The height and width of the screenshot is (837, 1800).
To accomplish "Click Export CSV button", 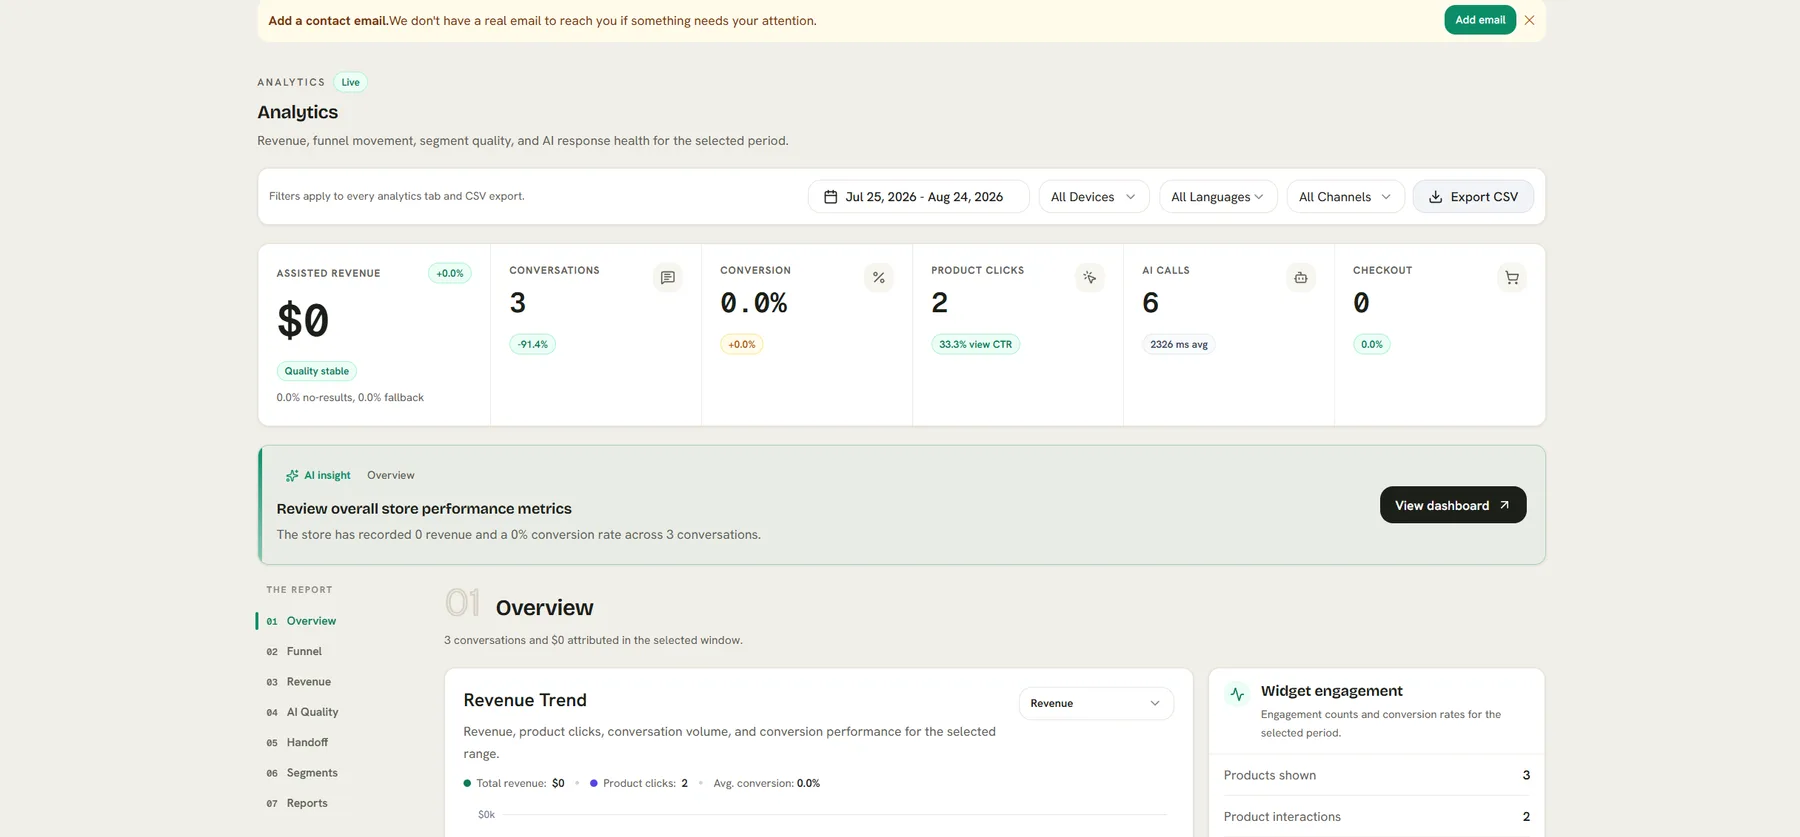I will point(1473,197).
